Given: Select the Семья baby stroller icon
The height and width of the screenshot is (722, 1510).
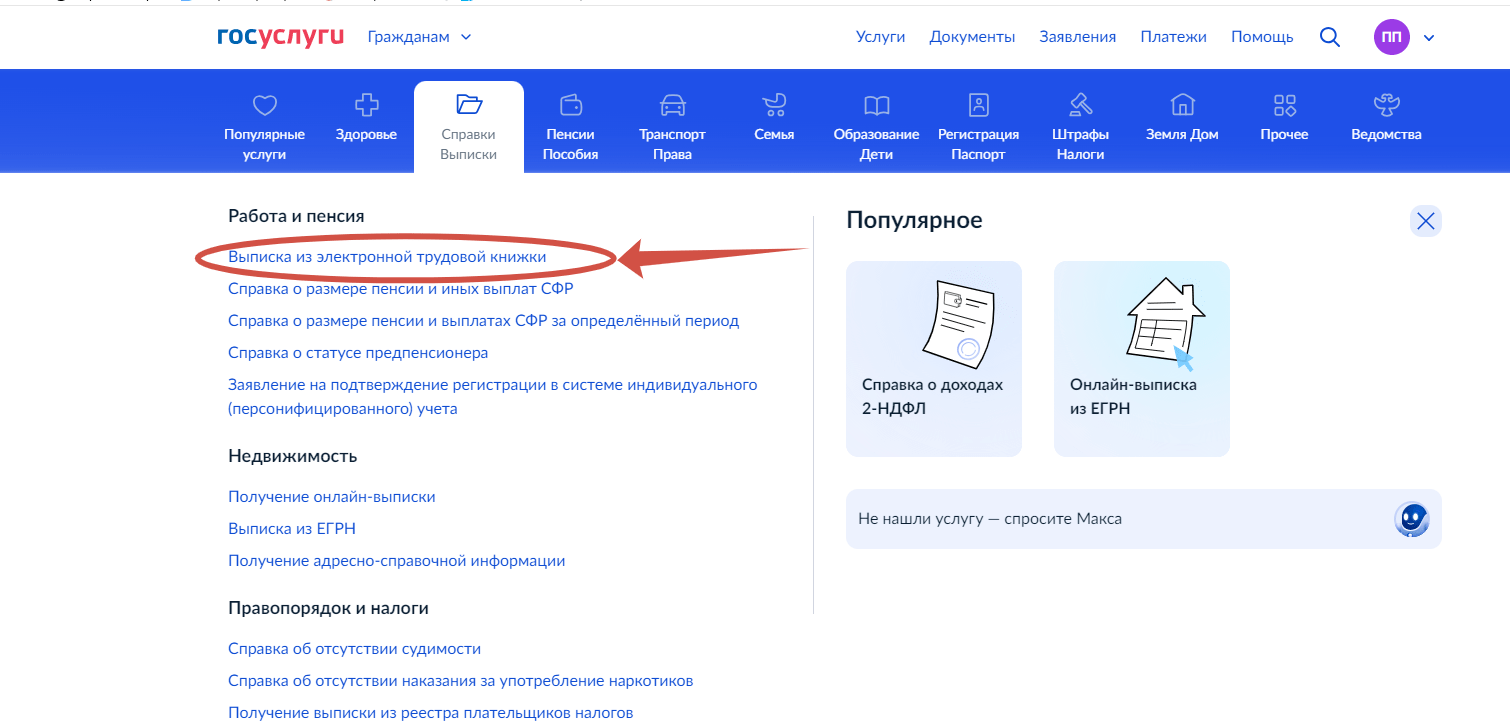Looking at the screenshot, I should coord(774,104).
